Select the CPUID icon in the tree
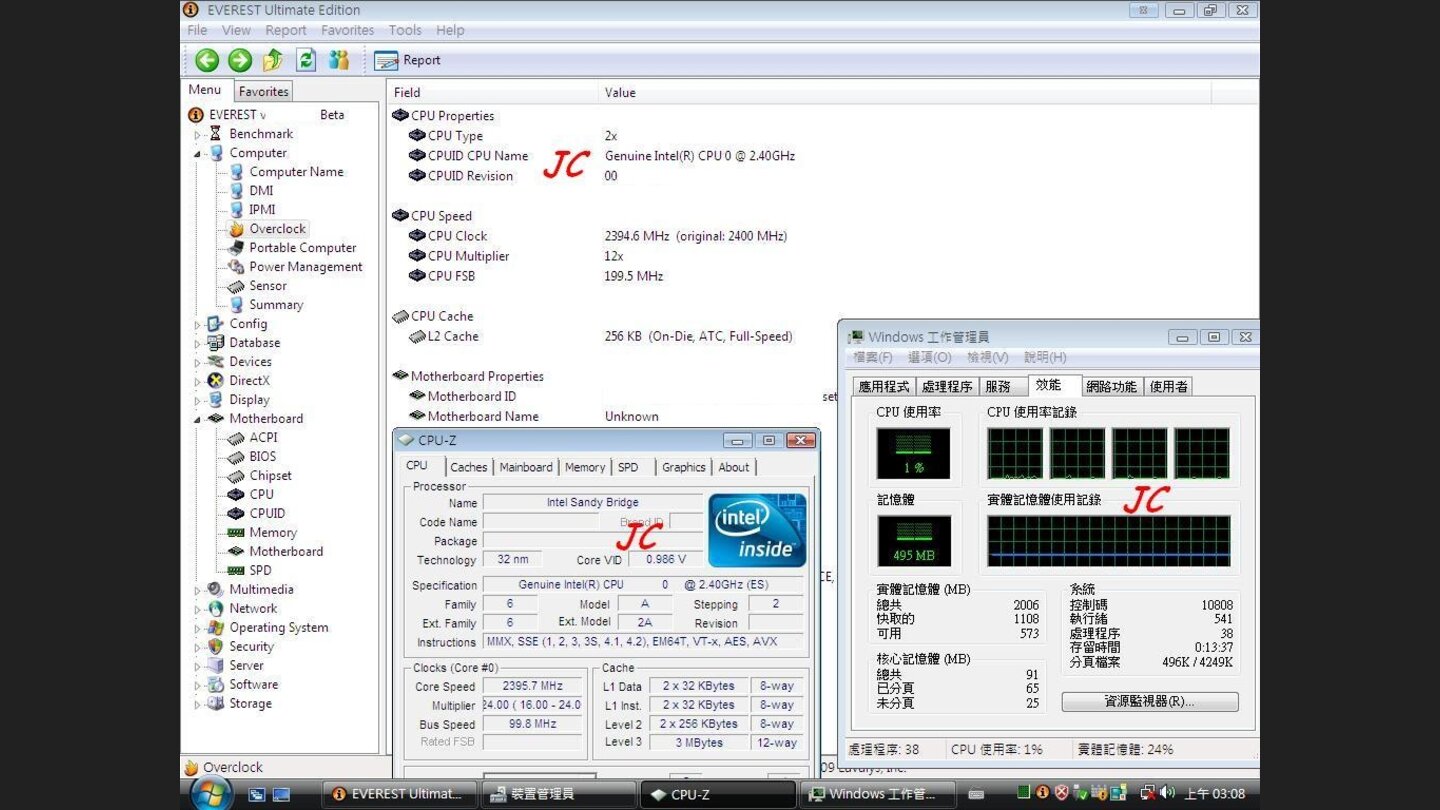The height and width of the screenshot is (810, 1440). (x=236, y=514)
